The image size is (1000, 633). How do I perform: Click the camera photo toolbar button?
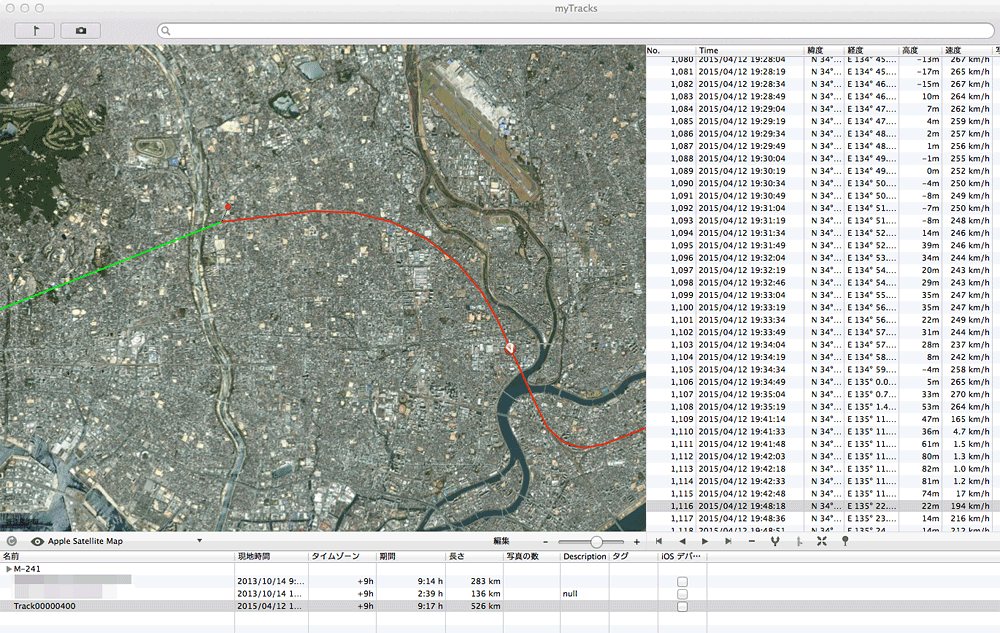tap(80, 30)
